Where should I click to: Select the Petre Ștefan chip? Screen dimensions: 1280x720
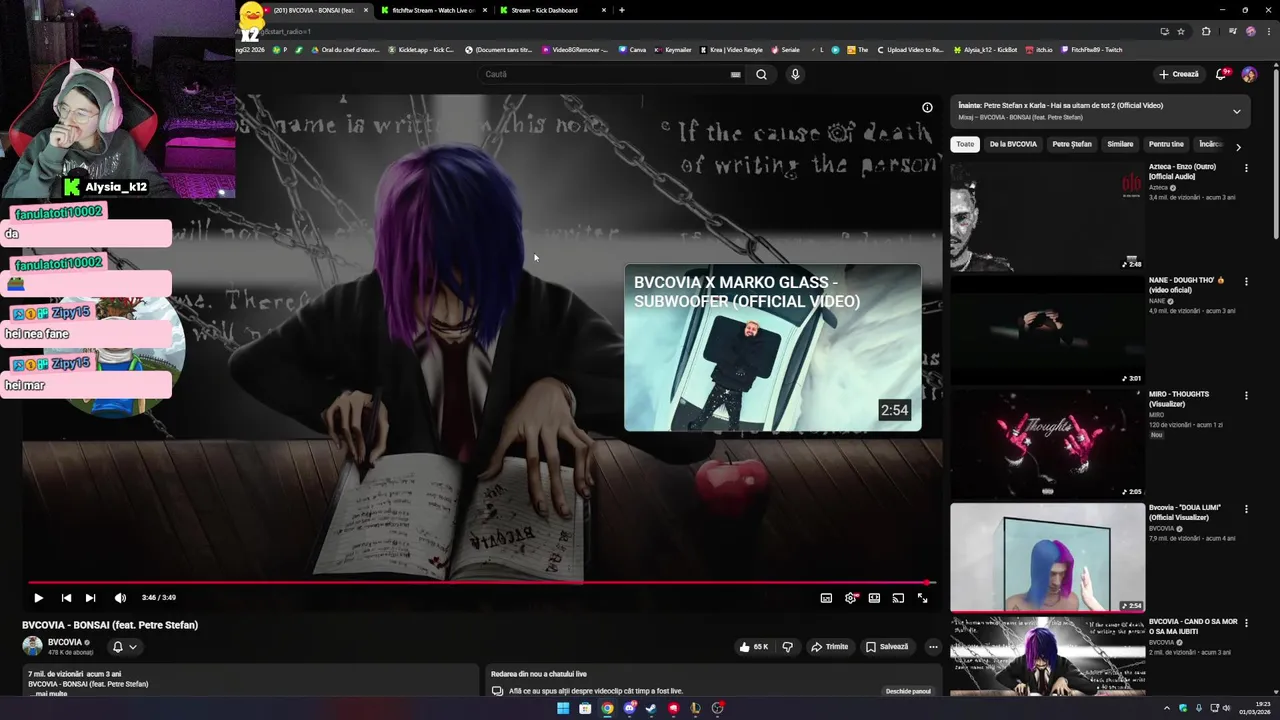(x=1072, y=144)
